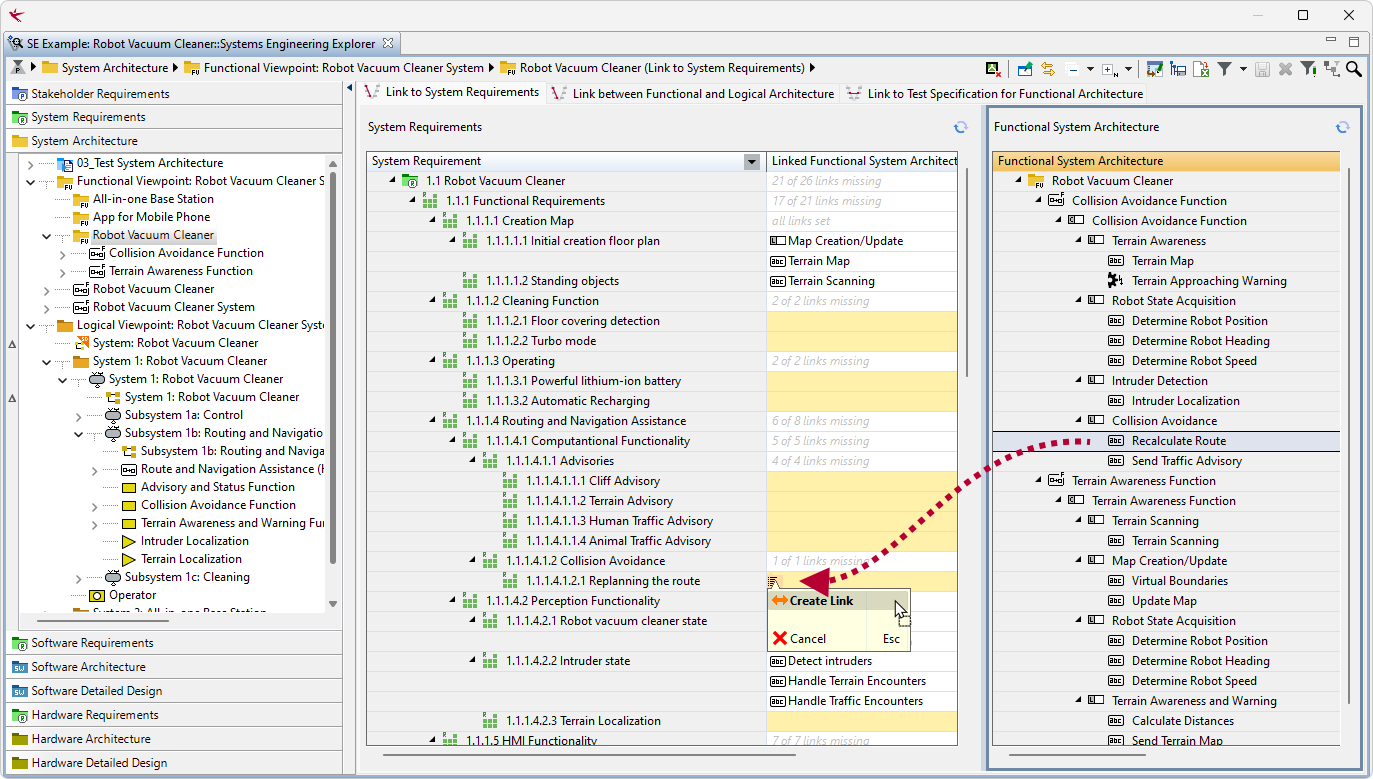The width and height of the screenshot is (1373, 779).
Task: Open dropdown next to collapse icon
Action: coord(1090,69)
